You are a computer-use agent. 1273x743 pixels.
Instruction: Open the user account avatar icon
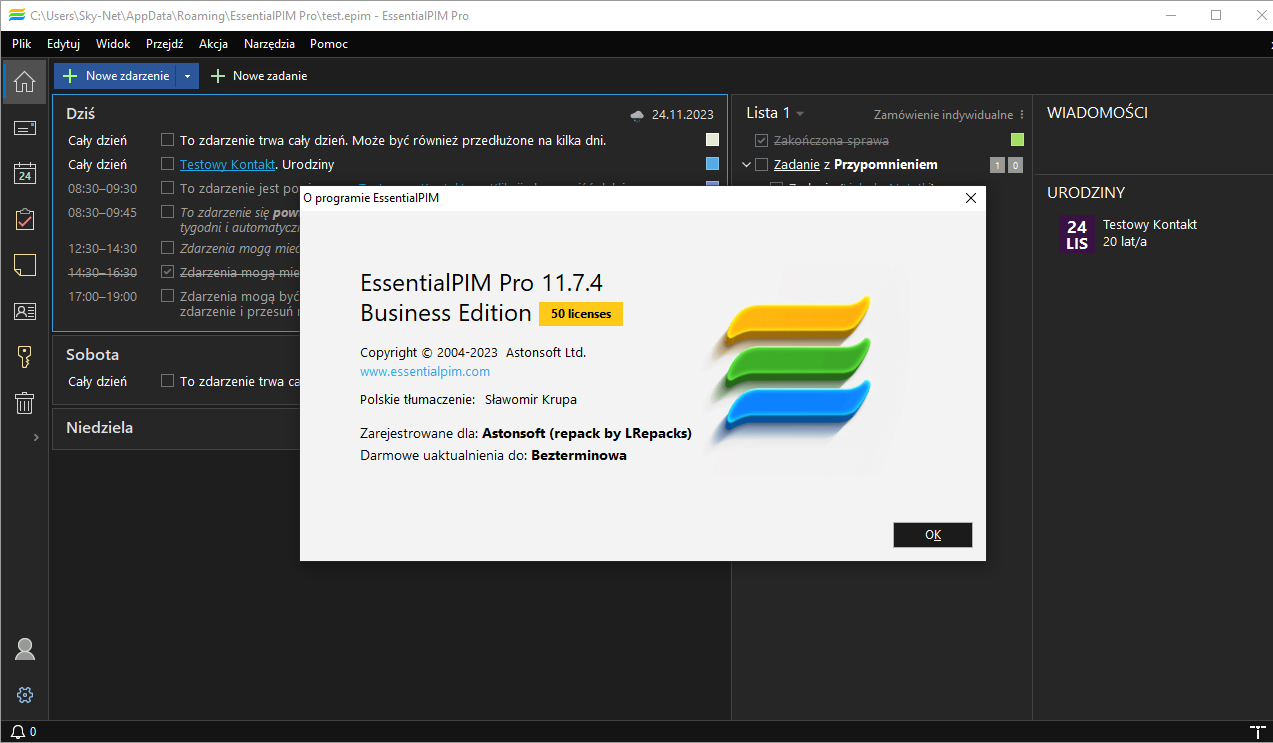[x=25, y=649]
